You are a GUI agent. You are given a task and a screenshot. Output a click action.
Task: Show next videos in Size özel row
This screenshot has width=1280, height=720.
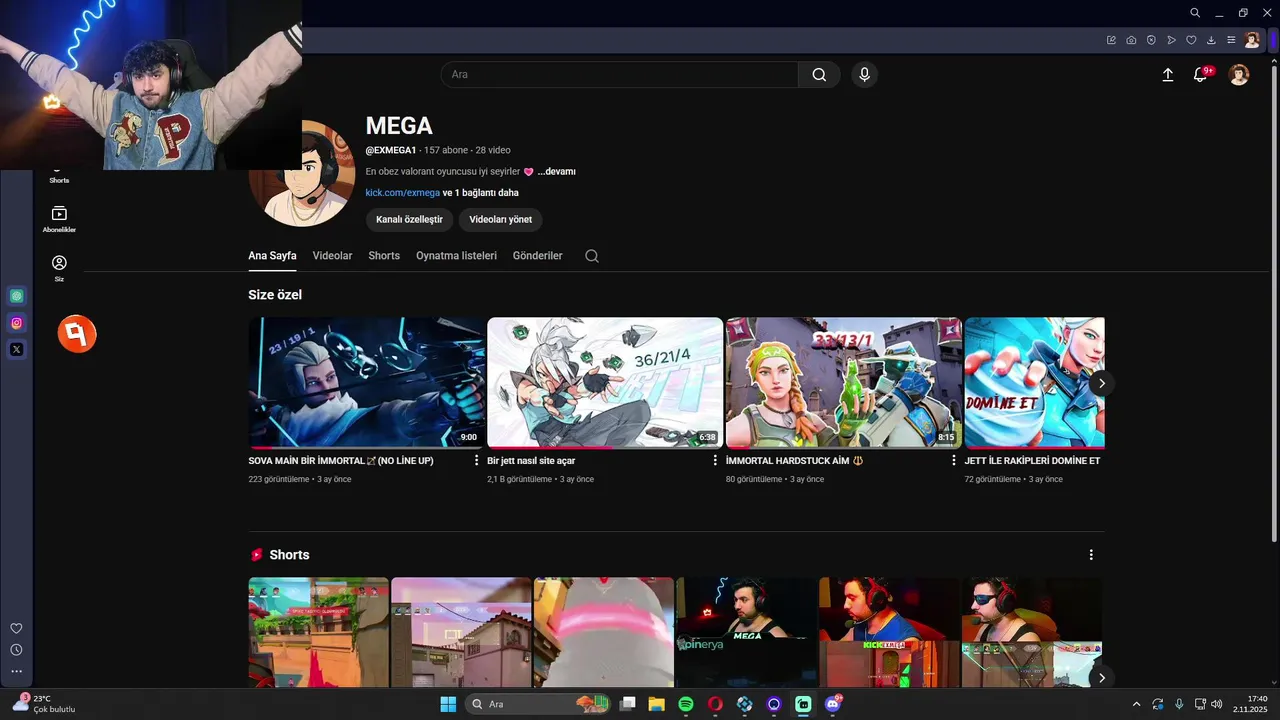click(x=1101, y=383)
